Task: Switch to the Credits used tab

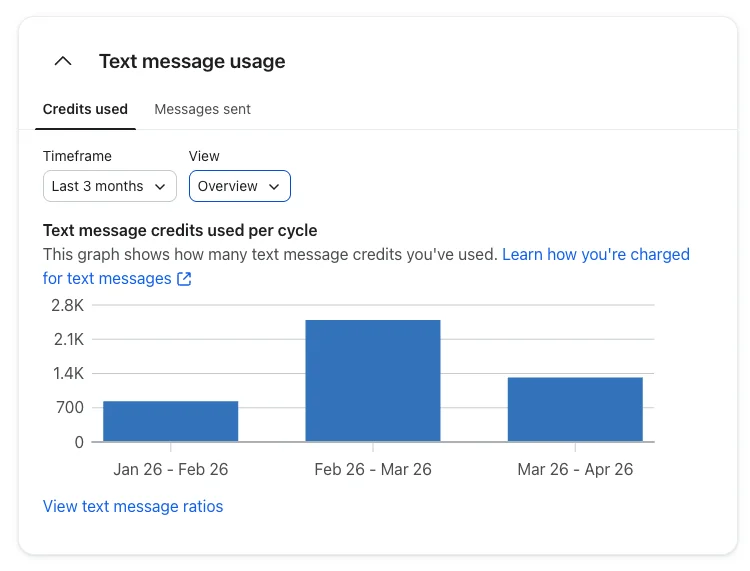Action: [85, 109]
